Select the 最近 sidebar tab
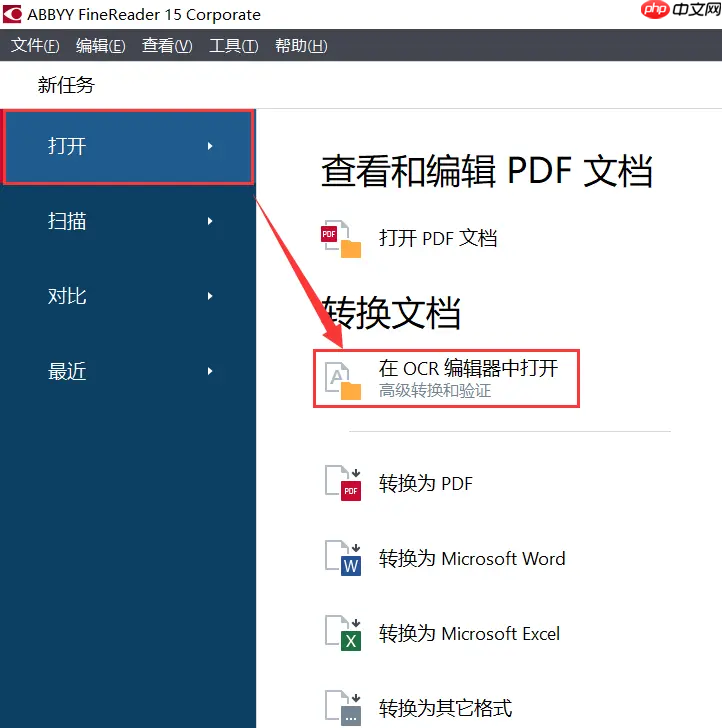Image resolution: width=722 pixels, height=728 pixels. point(128,371)
